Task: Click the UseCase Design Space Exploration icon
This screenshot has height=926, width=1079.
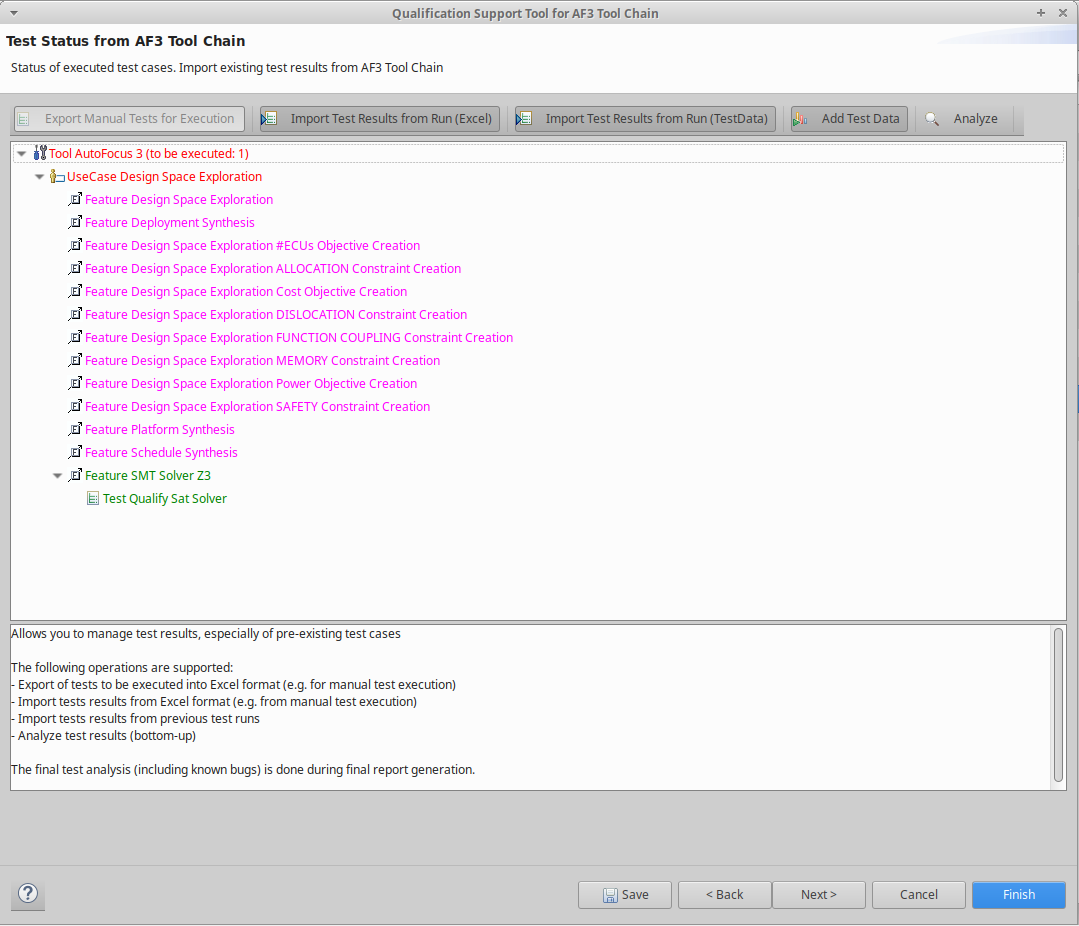Action: (x=57, y=177)
